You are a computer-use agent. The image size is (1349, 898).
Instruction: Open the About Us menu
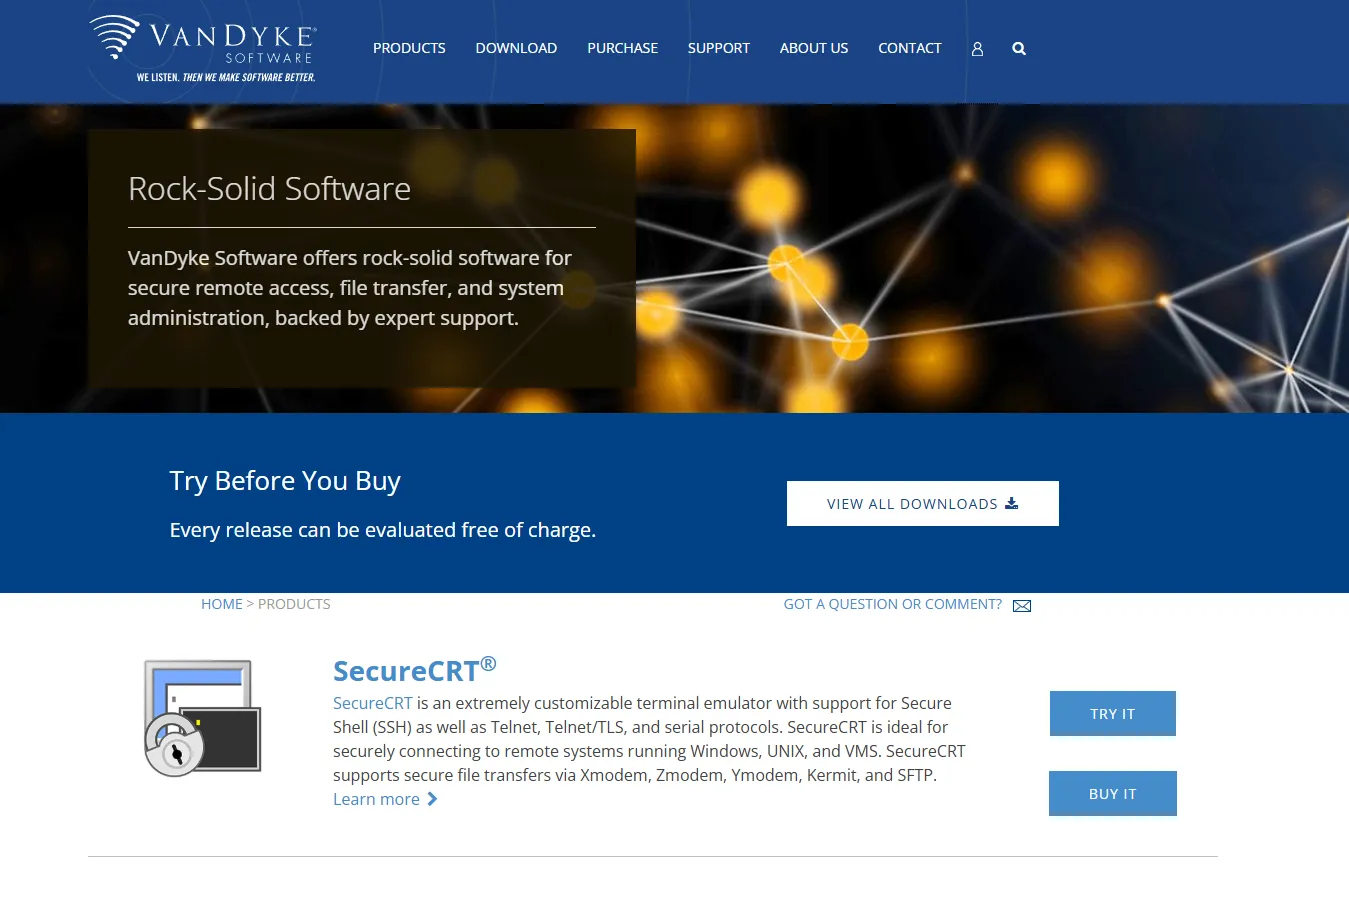pyautogui.click(x=814, y=48)
